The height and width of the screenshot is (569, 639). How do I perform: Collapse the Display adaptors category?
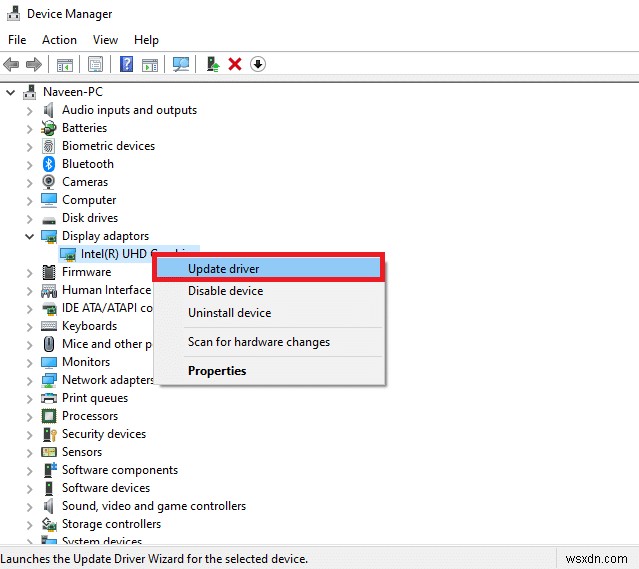coord(29,236)
